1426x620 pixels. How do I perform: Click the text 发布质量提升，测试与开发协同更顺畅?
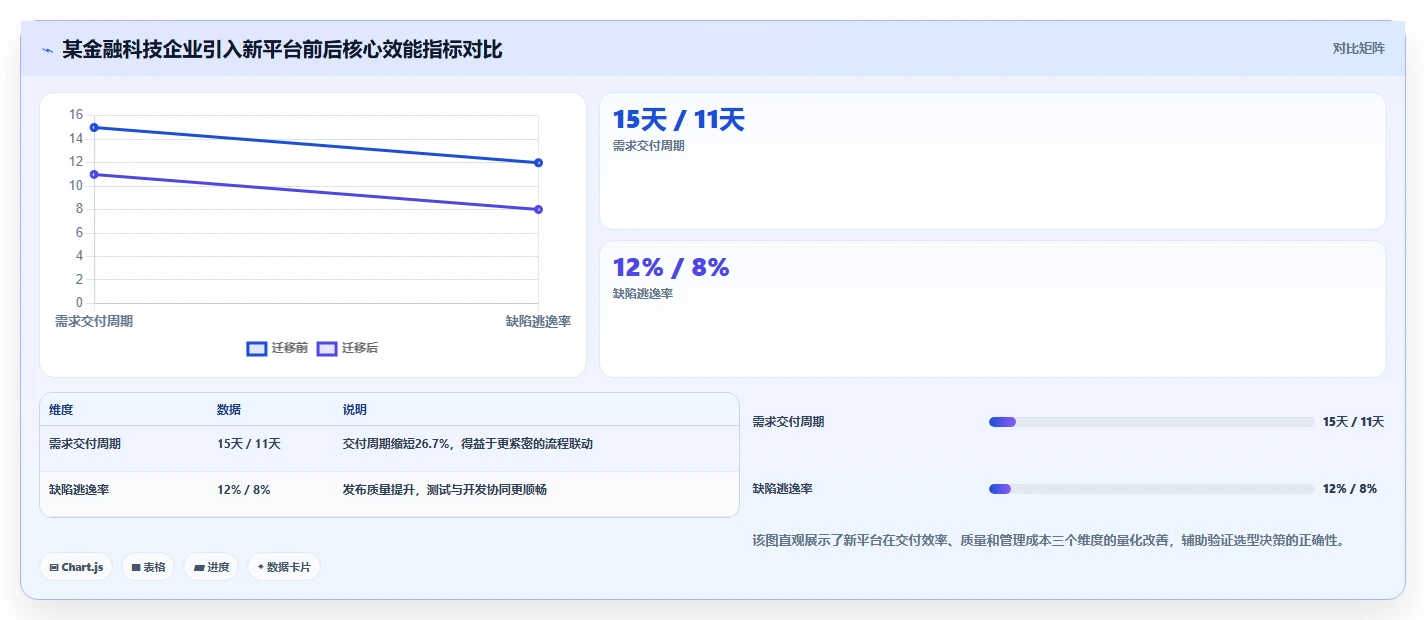(x=444, y=490)
